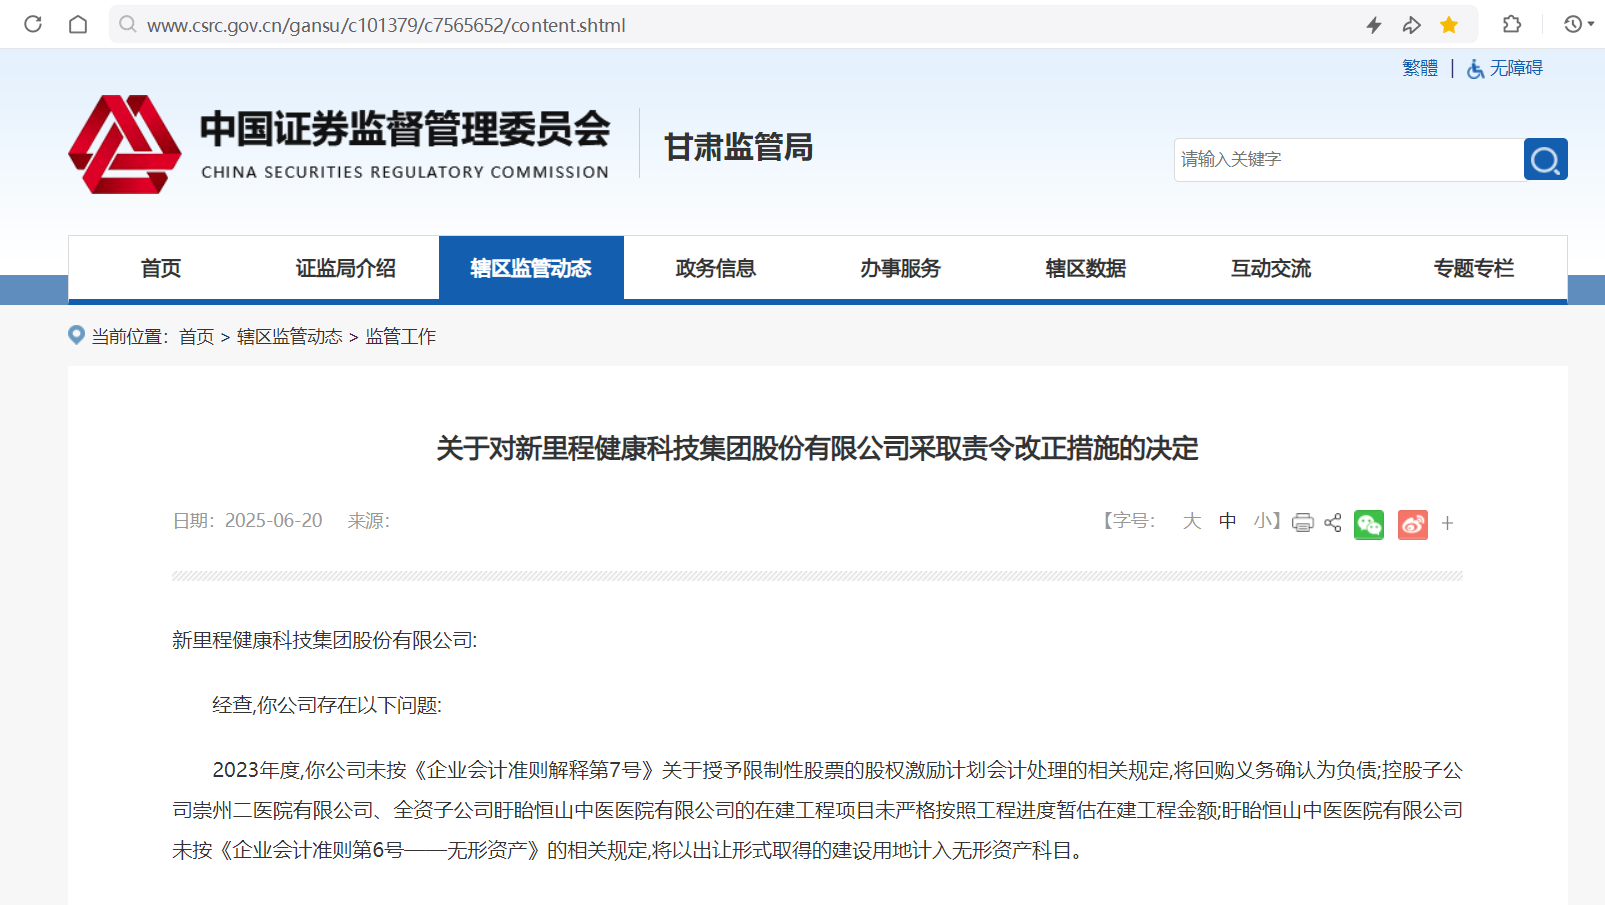Print the article with printer icon

click(1302, 523)
